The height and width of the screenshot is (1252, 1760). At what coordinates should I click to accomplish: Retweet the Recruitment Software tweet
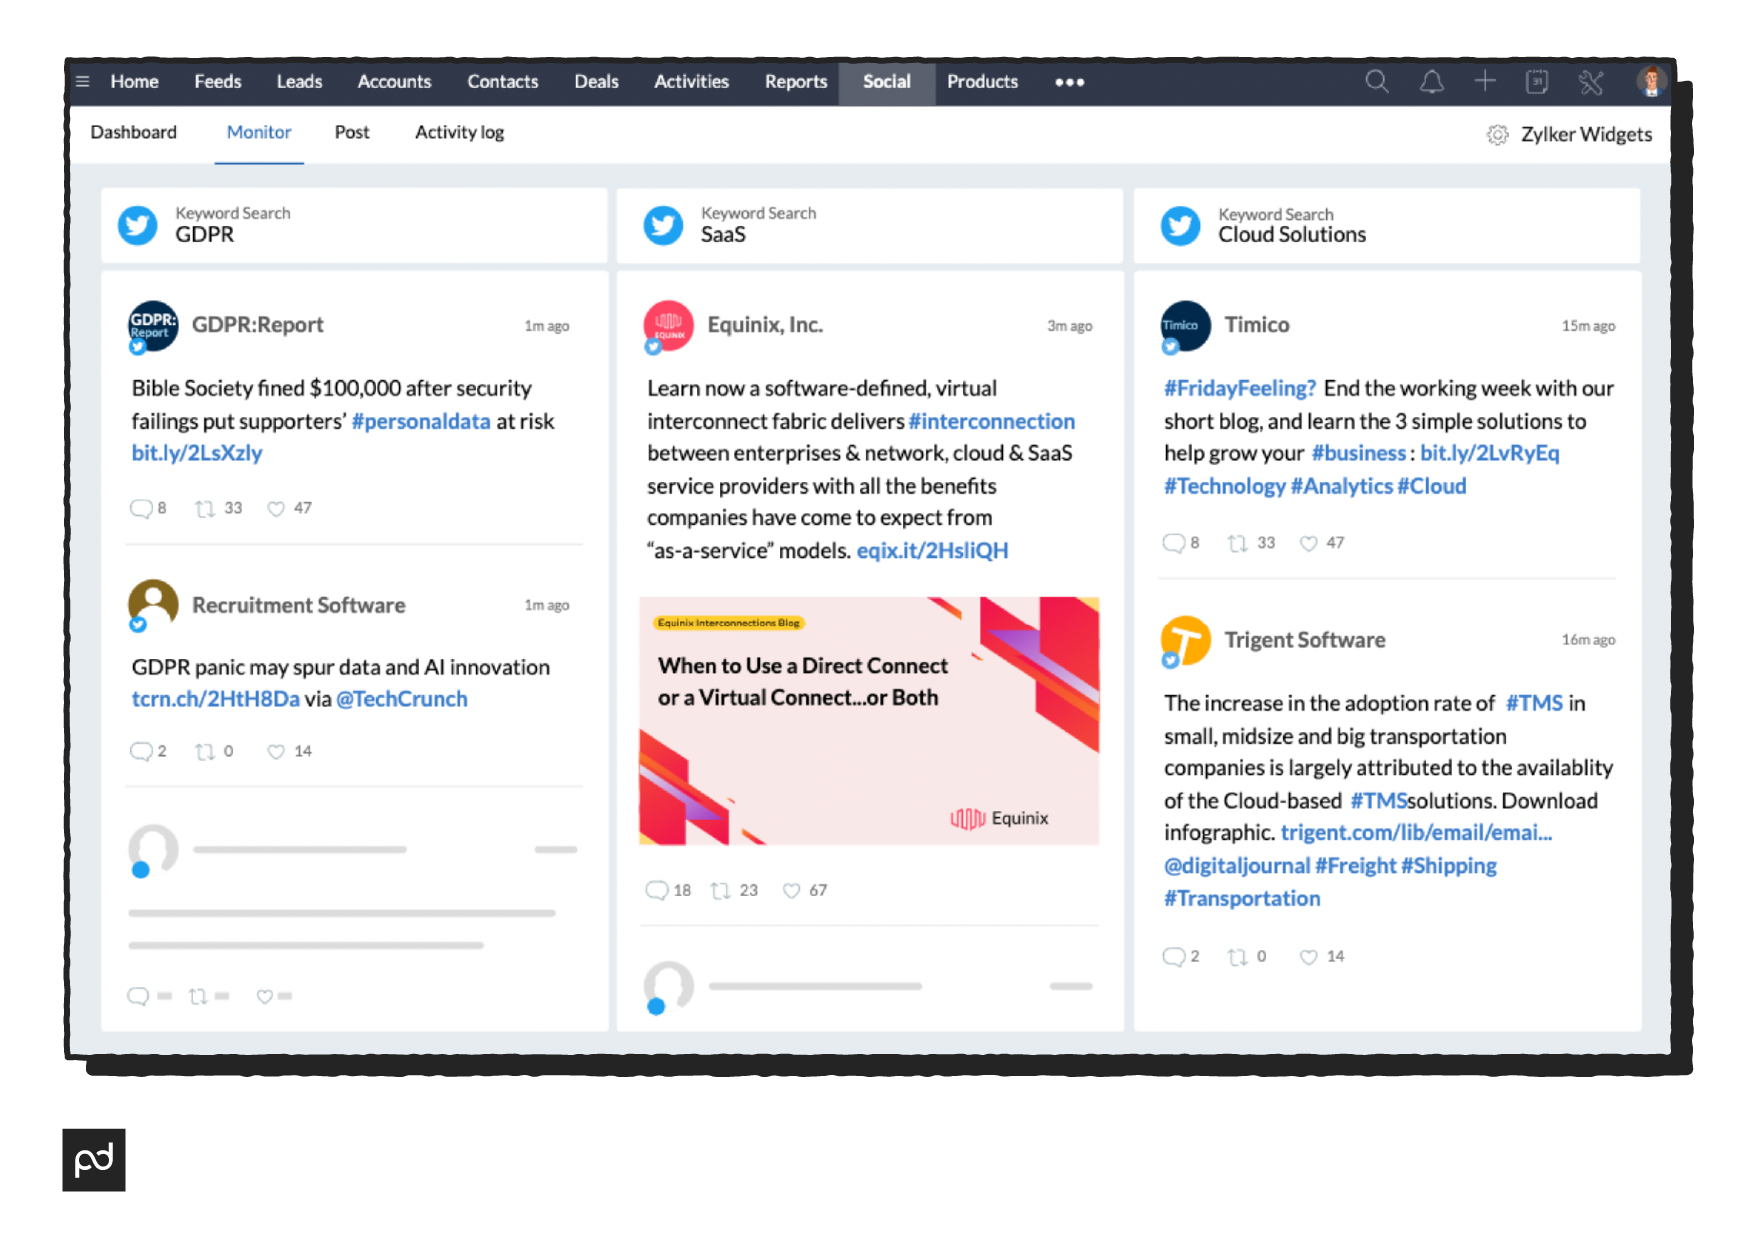click(205, 751)
